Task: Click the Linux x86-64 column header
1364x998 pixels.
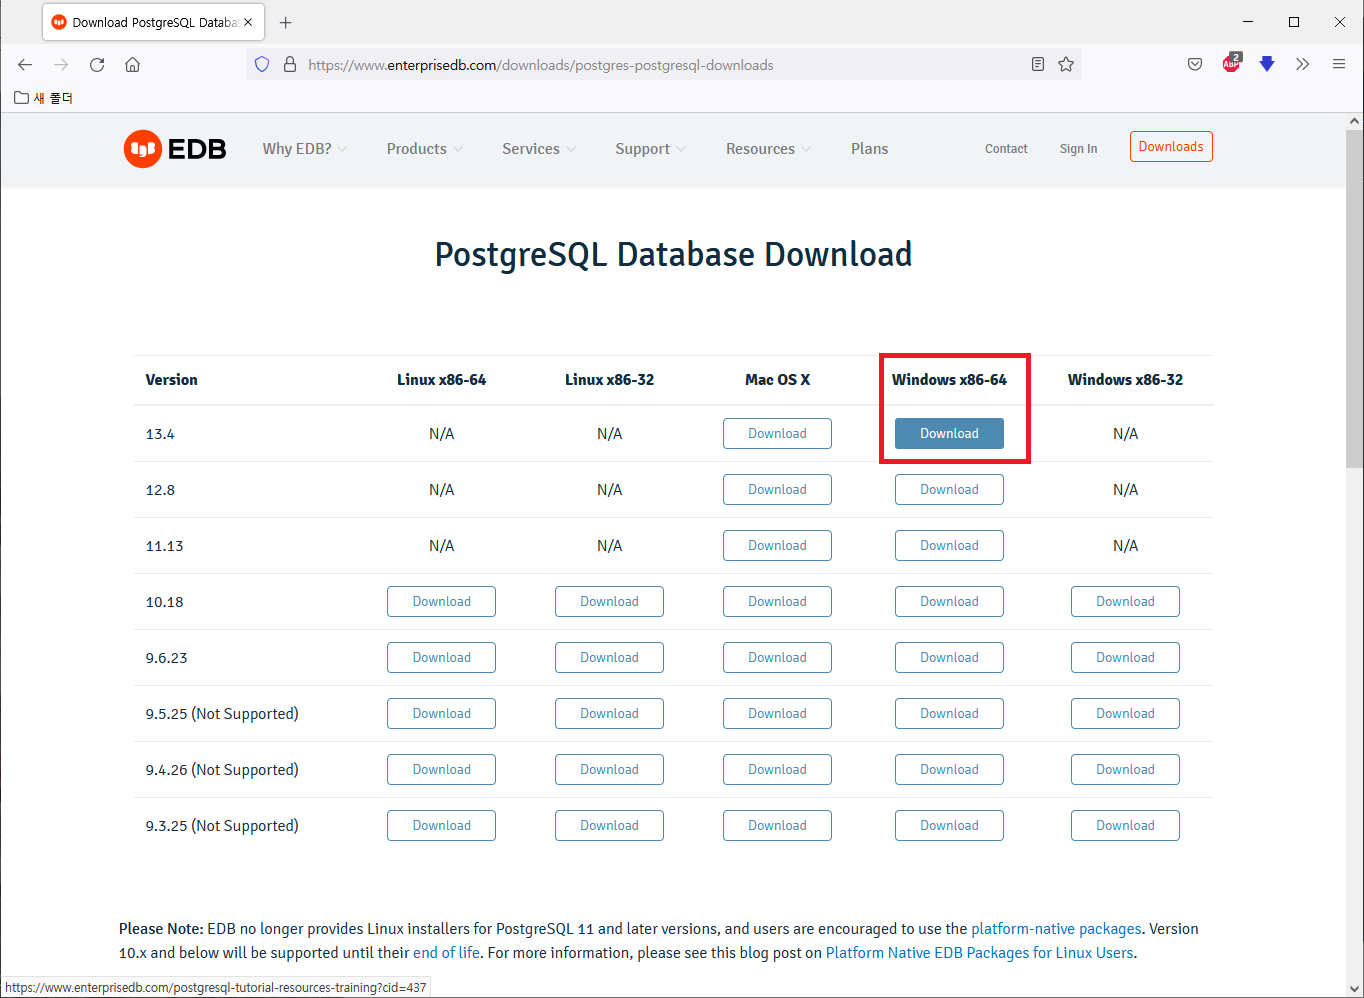Action: pos(441,380)
